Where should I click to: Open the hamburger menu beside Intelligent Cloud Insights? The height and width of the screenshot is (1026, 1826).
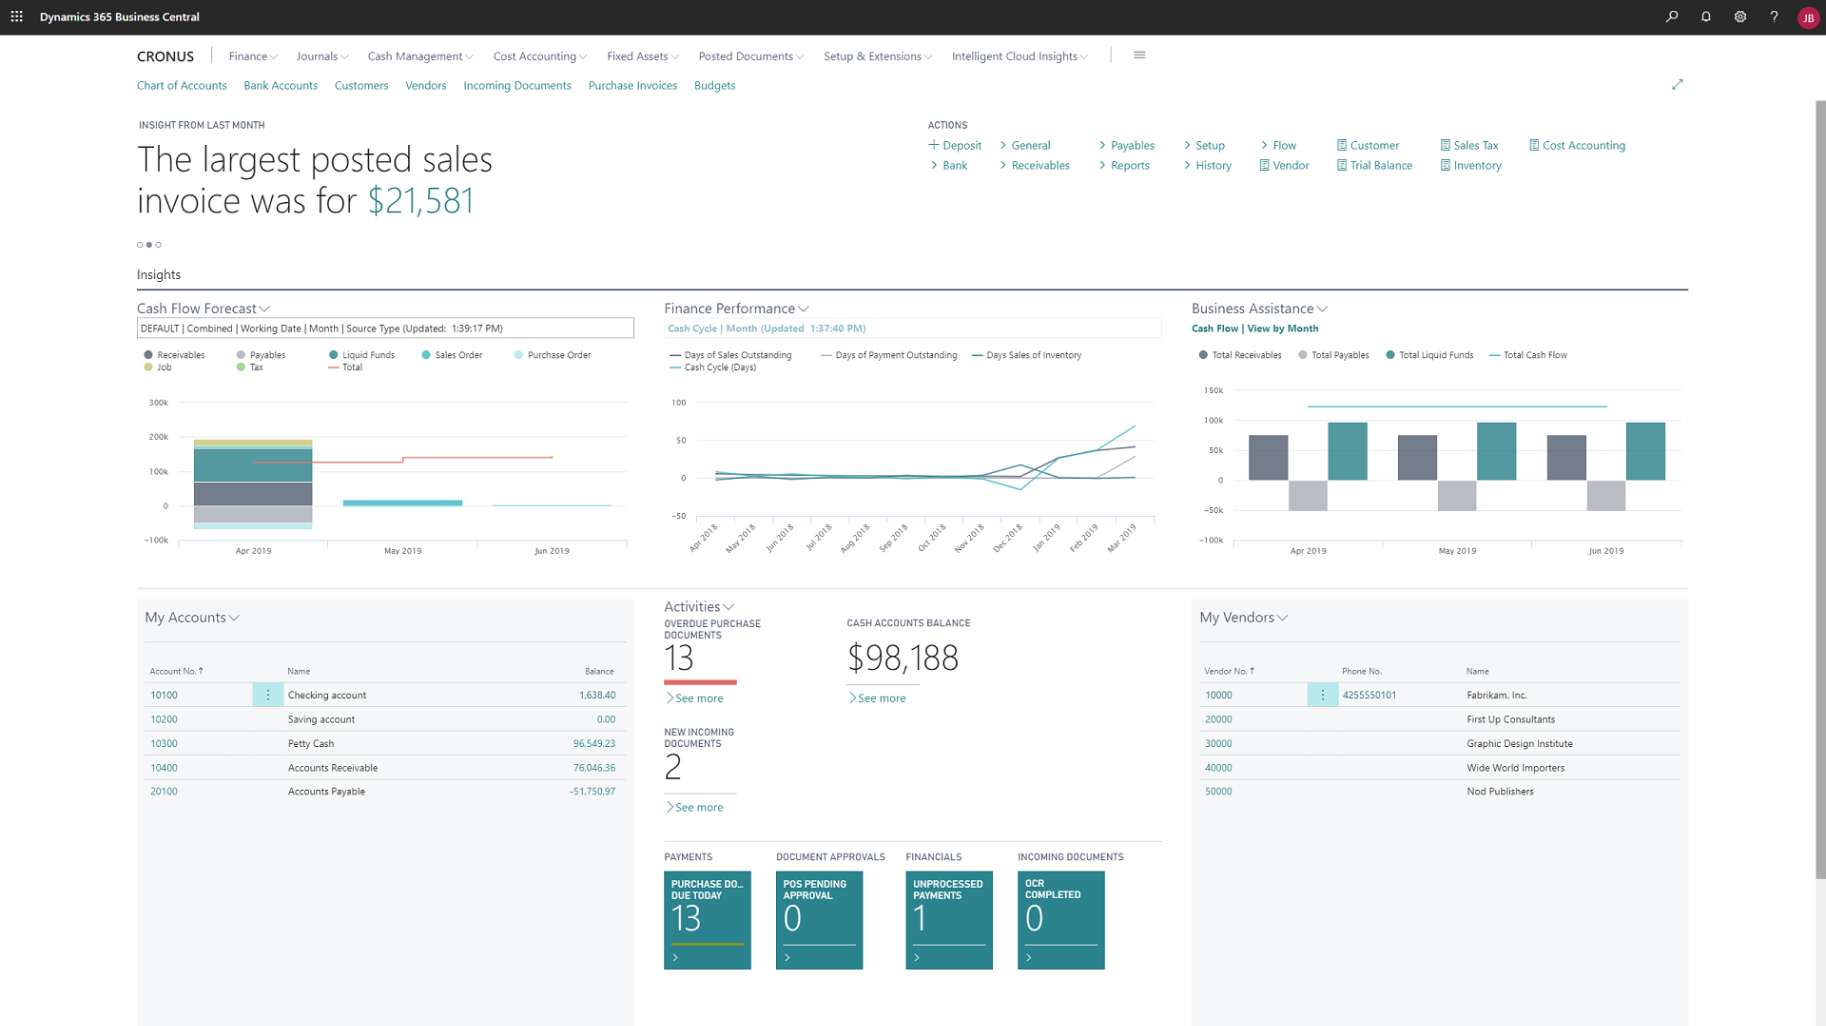(1139, 55)
